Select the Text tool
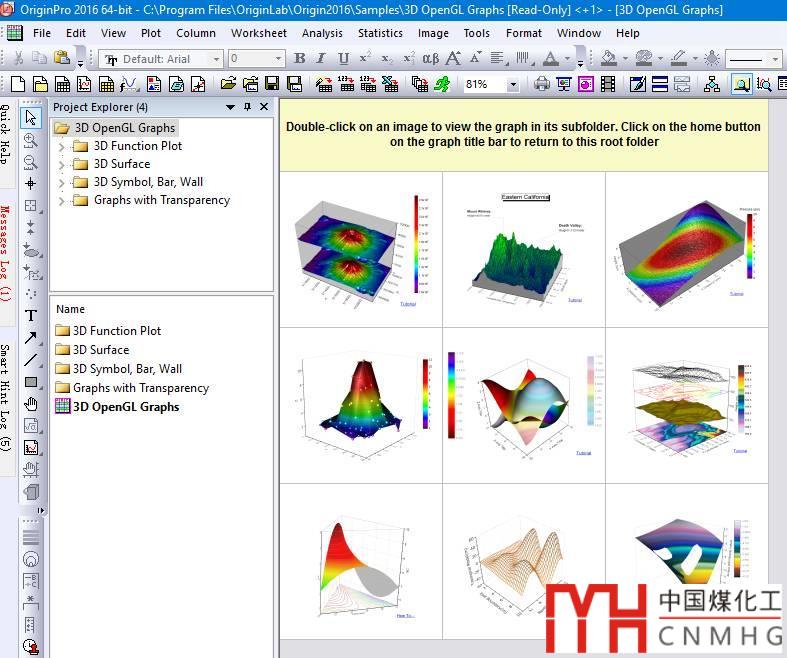 click(31, 315)
